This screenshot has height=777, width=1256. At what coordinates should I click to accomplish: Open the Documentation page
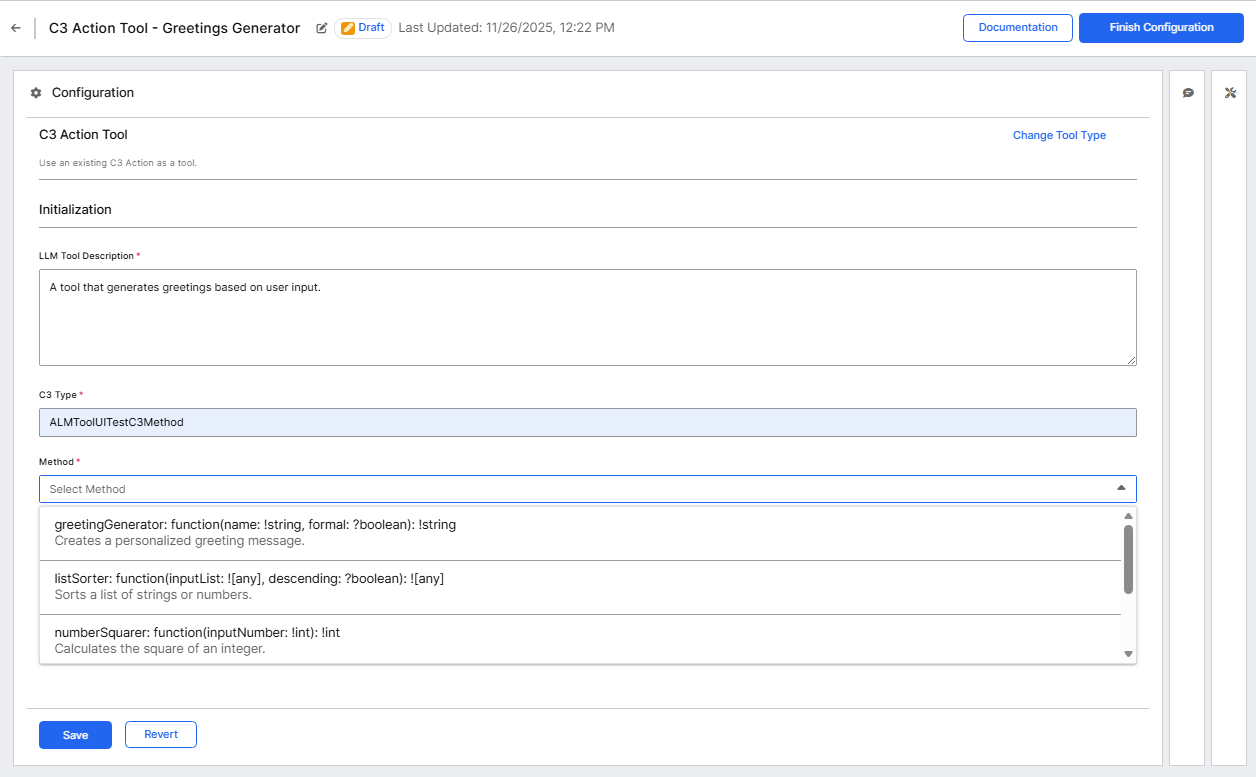(1017, 28)
